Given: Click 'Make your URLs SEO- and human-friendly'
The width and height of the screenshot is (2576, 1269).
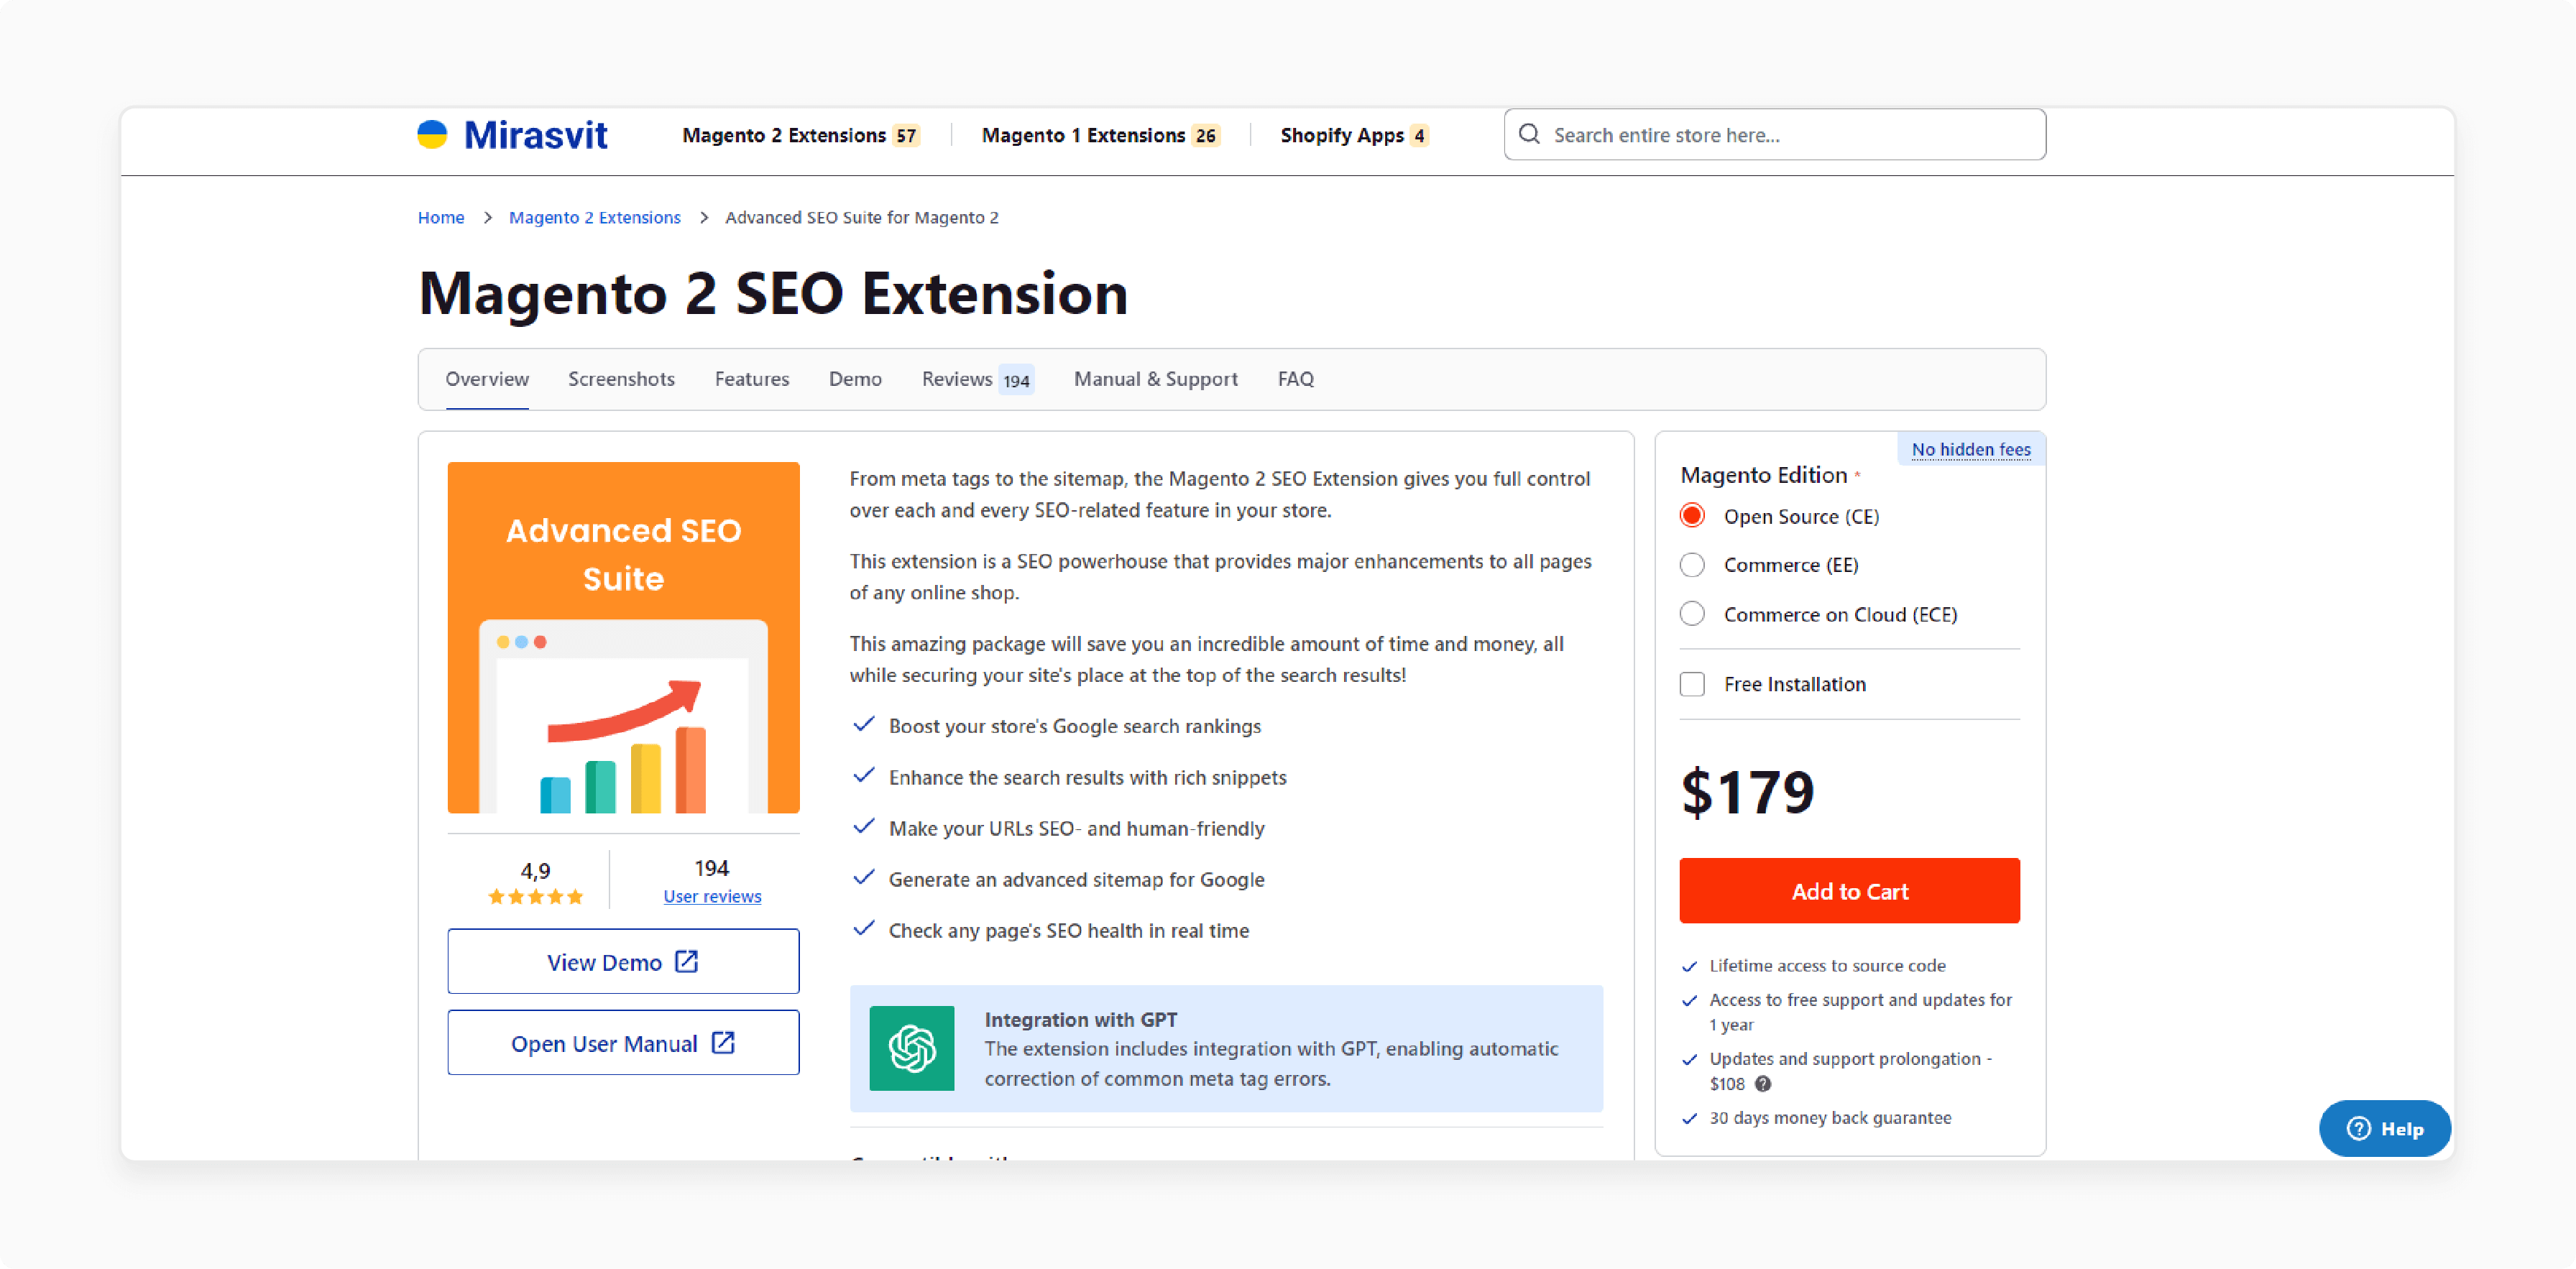Looking at the screenshot, I should (x=1076, y=828).
